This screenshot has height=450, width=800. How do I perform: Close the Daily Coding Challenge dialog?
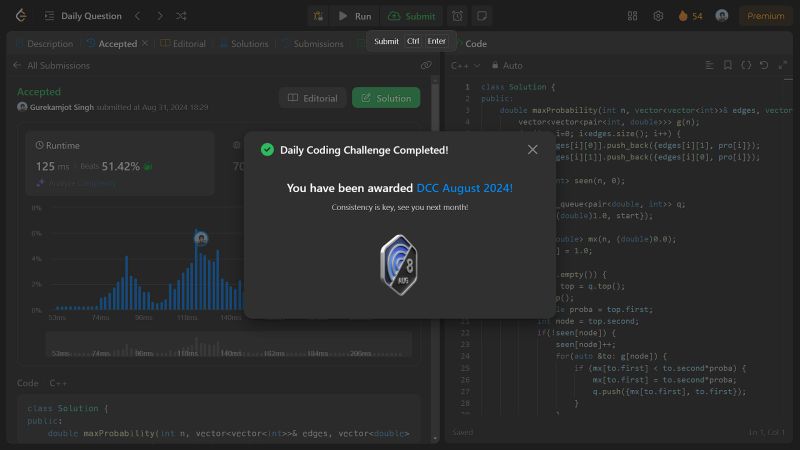532,149
